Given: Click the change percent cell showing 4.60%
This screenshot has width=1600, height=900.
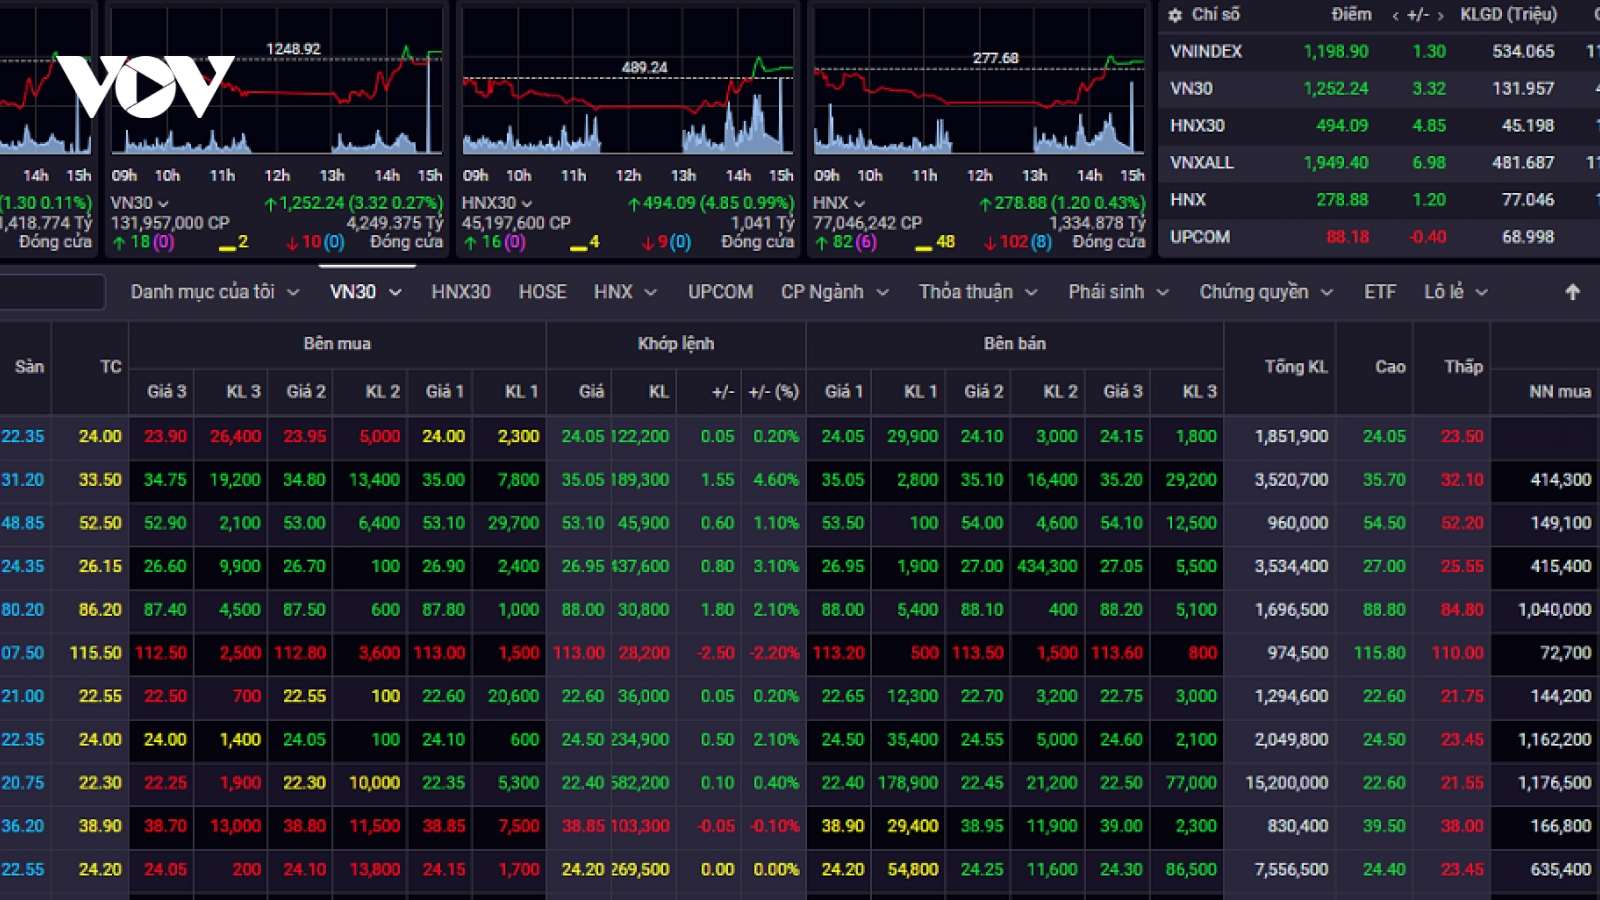Looking at the screenshot, I should pyautogui.click(x=776, y=480).
